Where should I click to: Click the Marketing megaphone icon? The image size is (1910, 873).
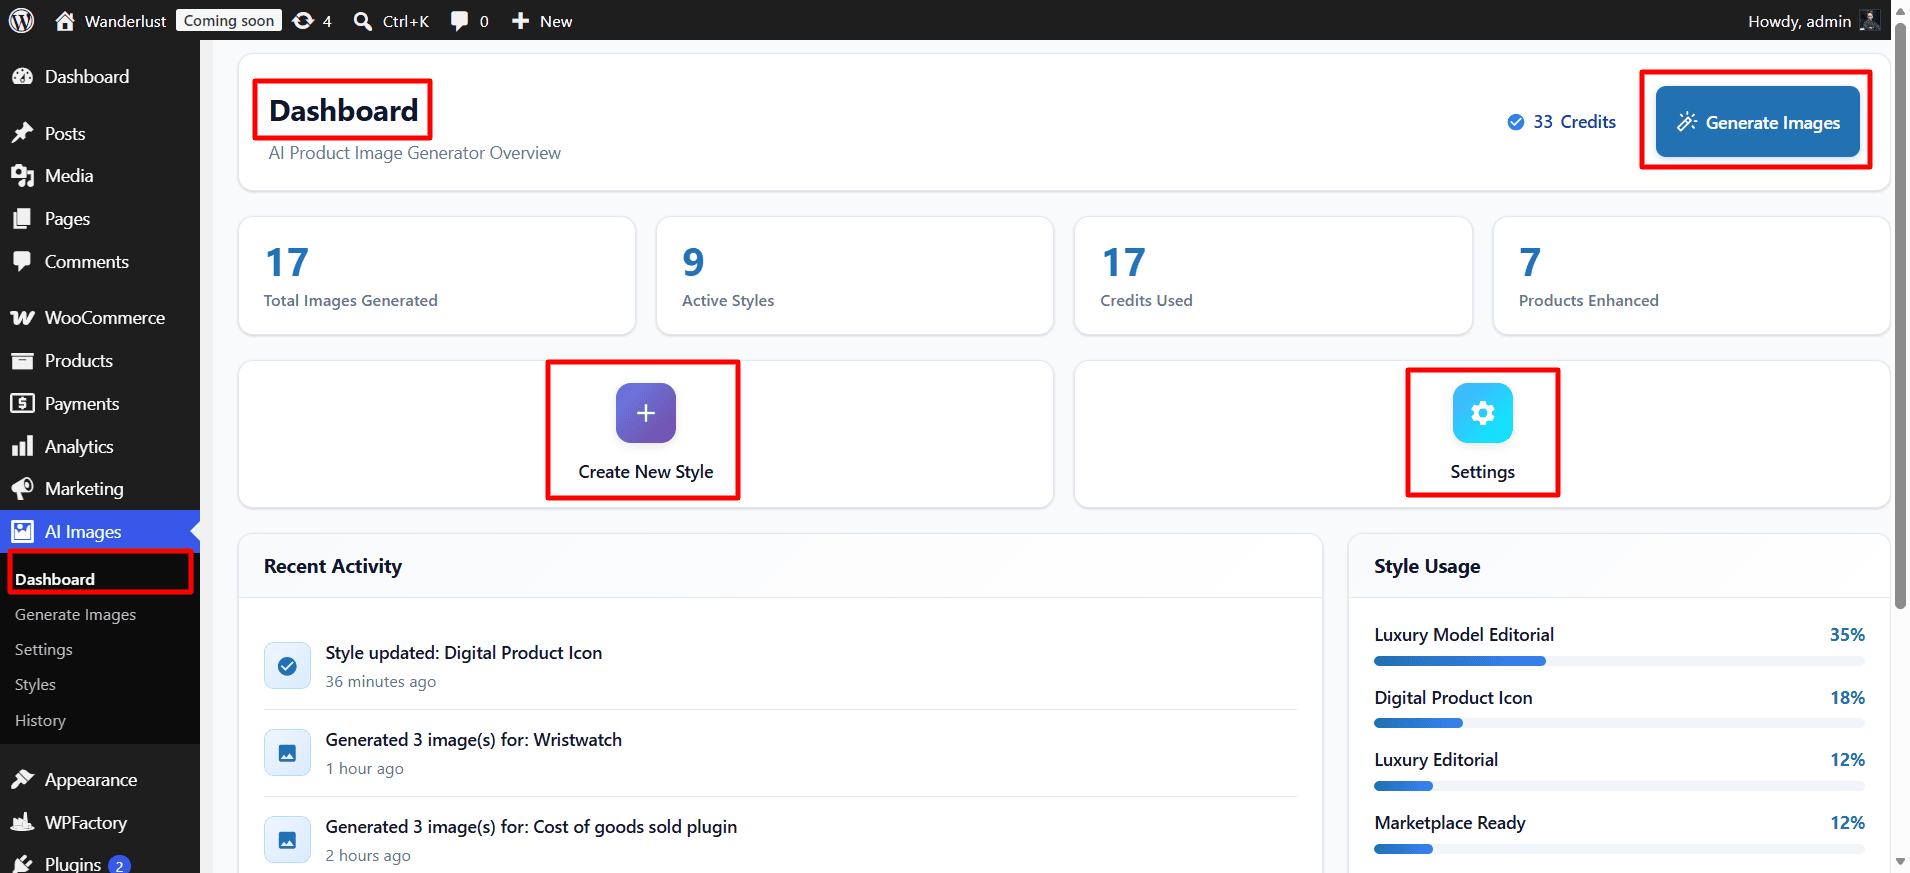22,489
